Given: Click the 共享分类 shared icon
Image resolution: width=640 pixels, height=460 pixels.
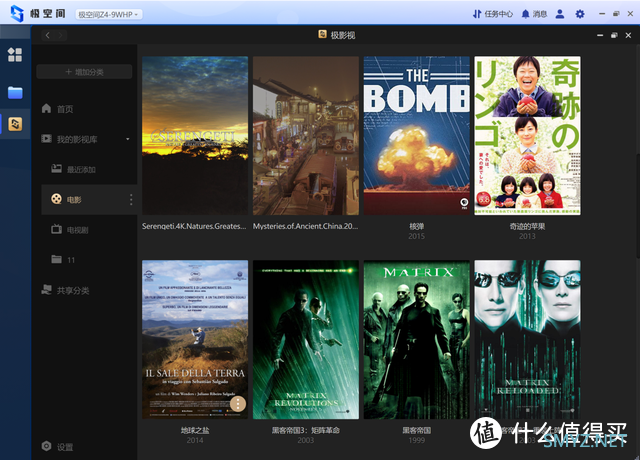Looking at the screenshot, I should coord(46,290).
